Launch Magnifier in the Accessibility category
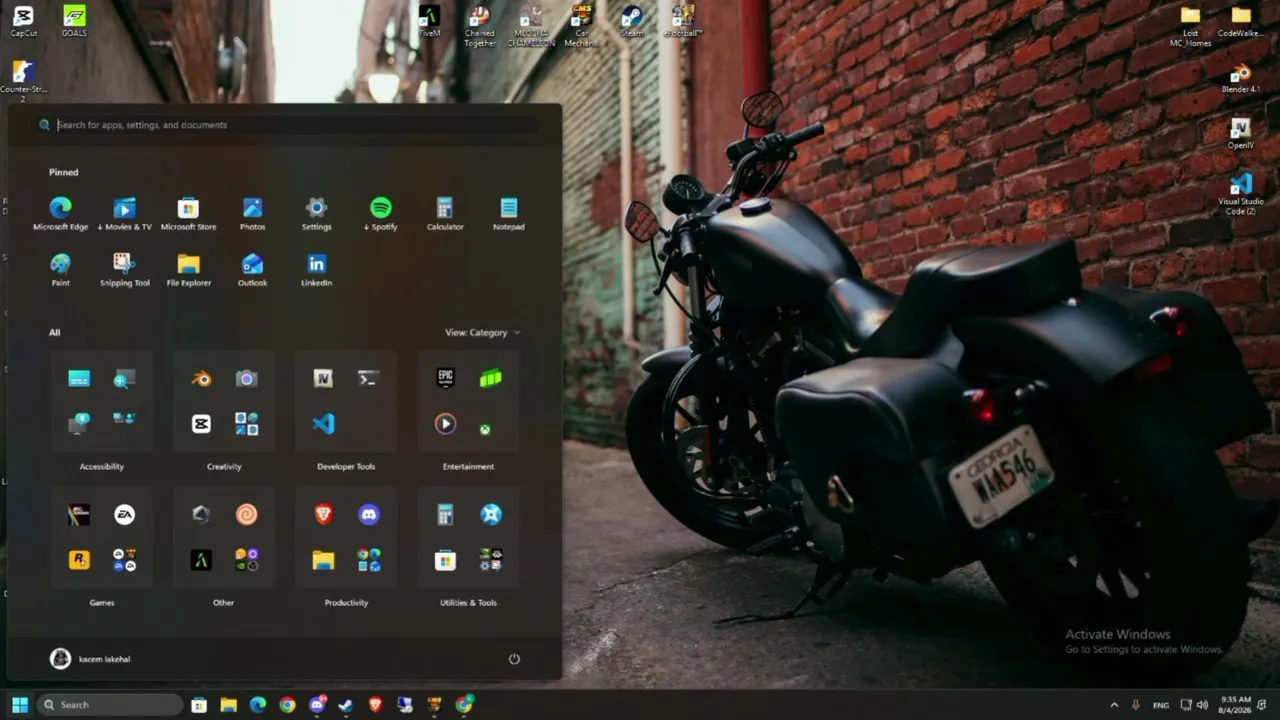 pyautogui.click(x=124, y=378)
